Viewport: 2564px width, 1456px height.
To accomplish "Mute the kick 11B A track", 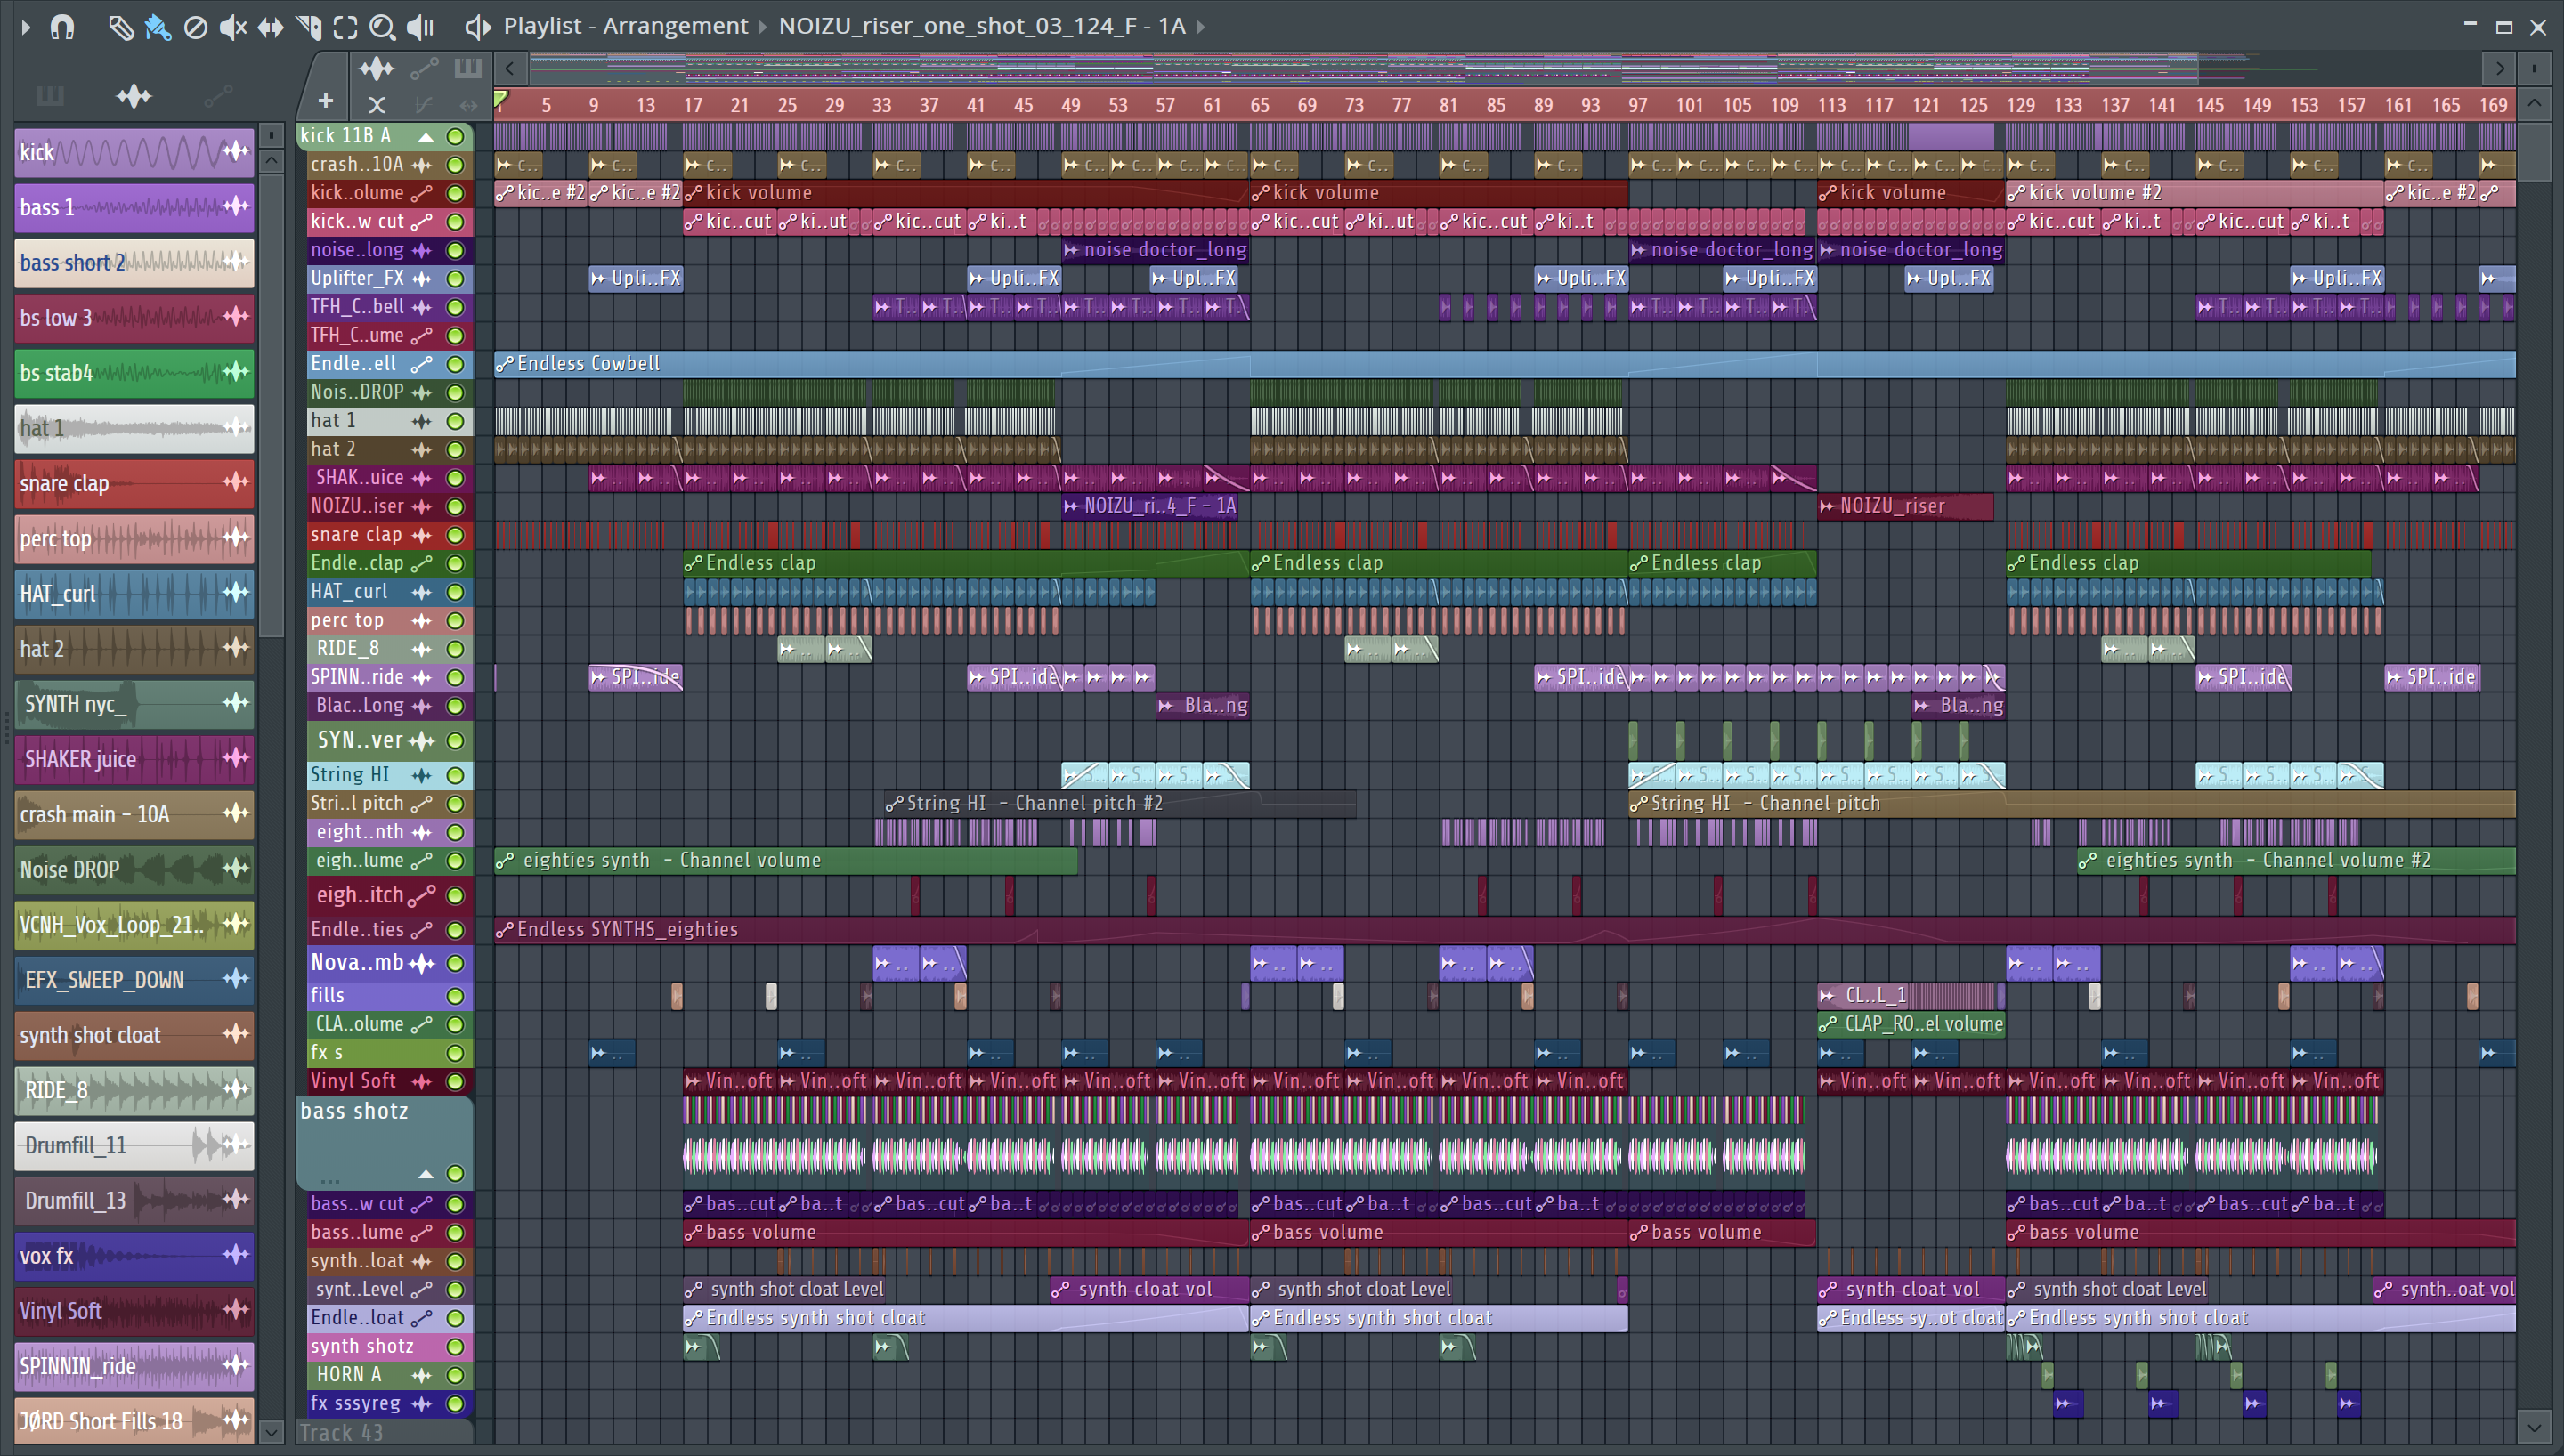I will coord(455,136).
